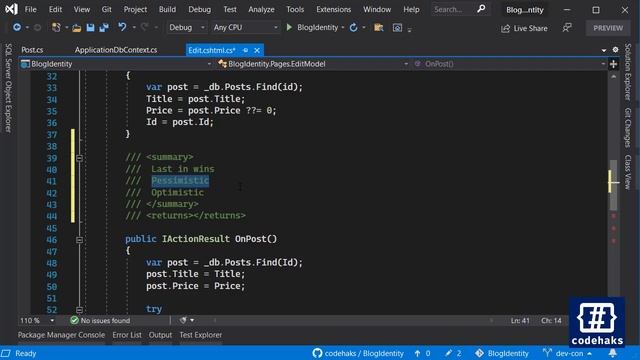Image resolution: width=640 pixels, height=360 pixels.
Task: Collapse the summary comment block
Action: click(80, 158)
